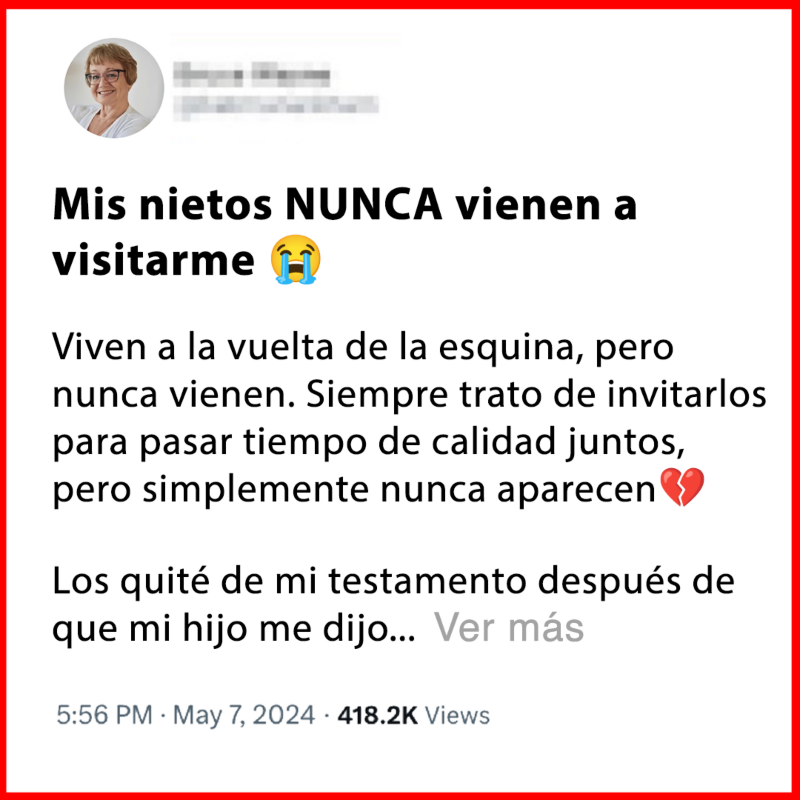800x800 pixels.
Task: Click the crying face emoji
Action: [x=296, y=259]
